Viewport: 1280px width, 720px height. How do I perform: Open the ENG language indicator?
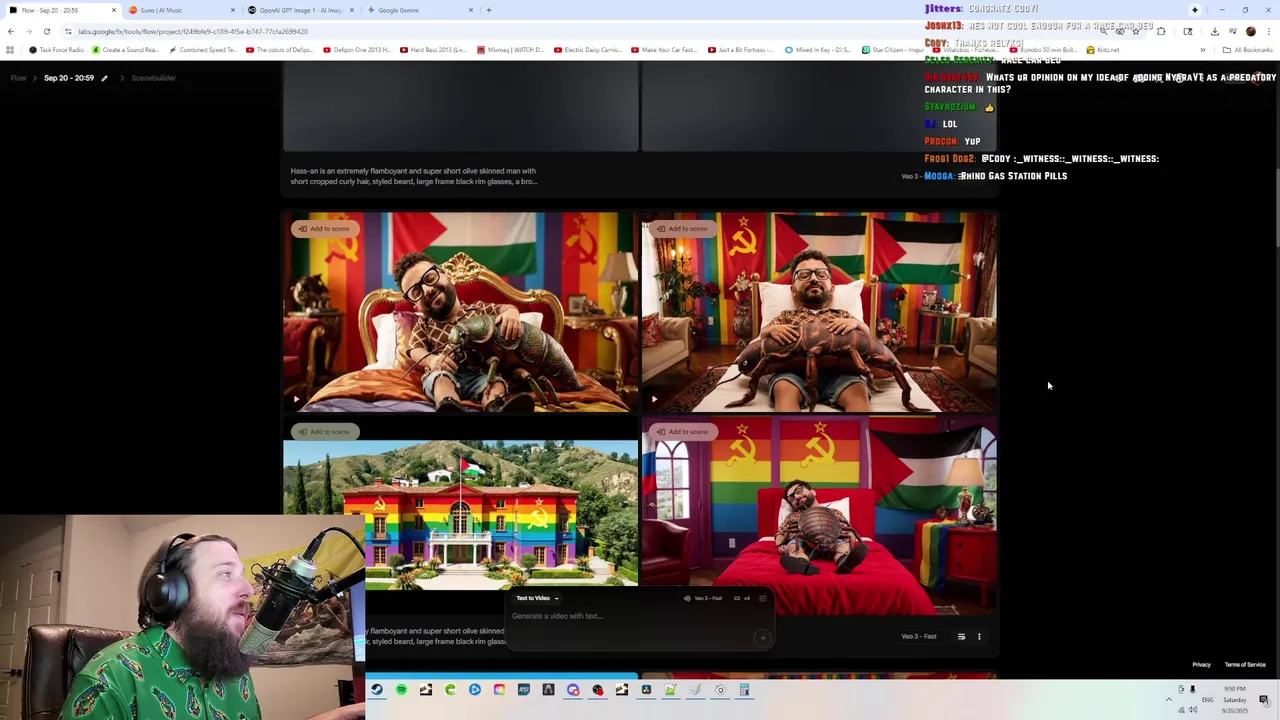pyautogui.click(x=1207, y=700)
